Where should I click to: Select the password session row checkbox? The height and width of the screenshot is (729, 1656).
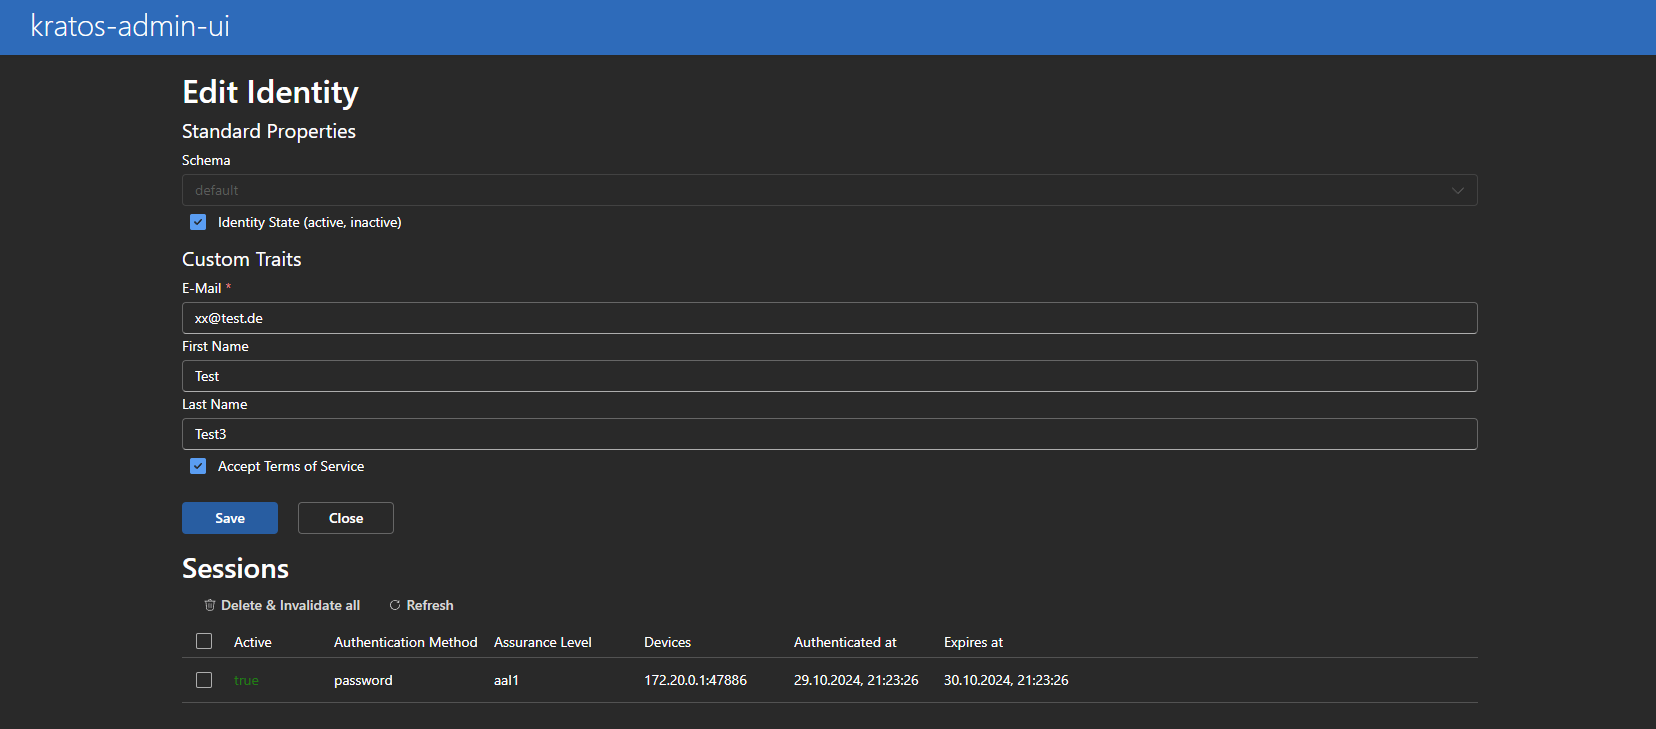point(204,680)
